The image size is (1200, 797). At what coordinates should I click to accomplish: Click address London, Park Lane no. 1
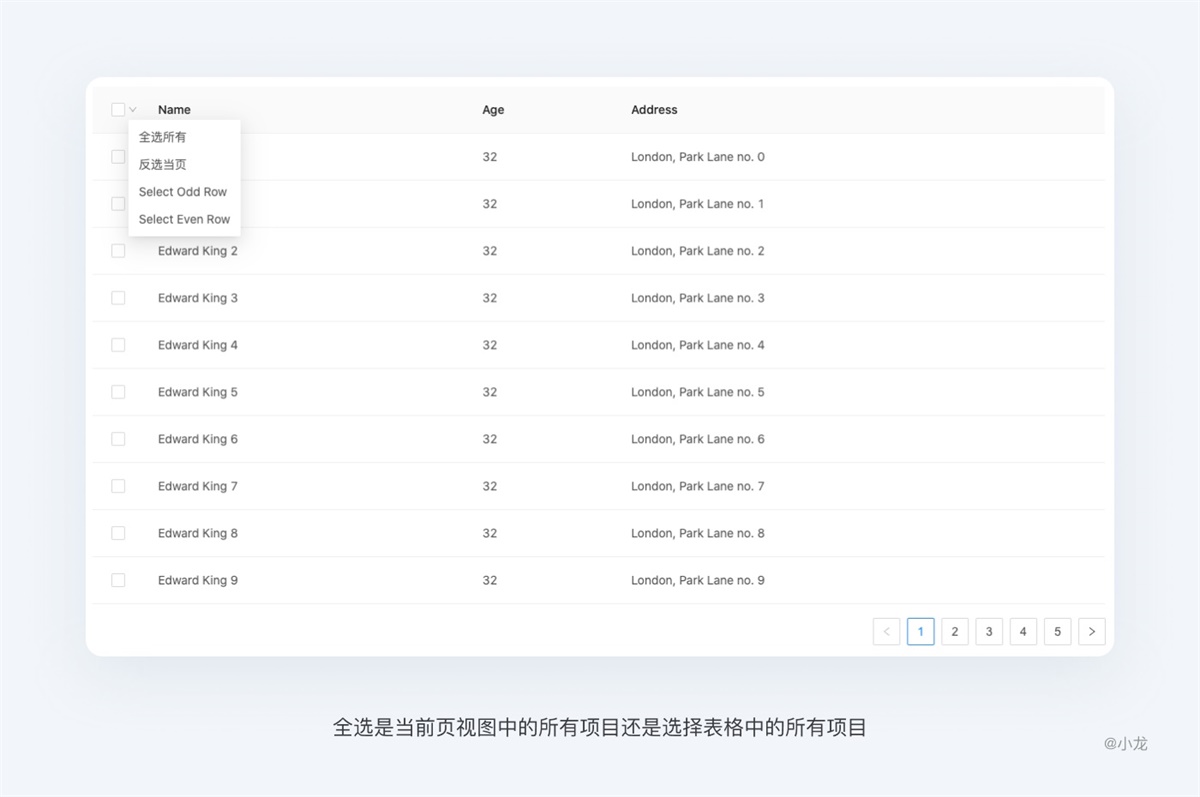[x=698, y=204]
